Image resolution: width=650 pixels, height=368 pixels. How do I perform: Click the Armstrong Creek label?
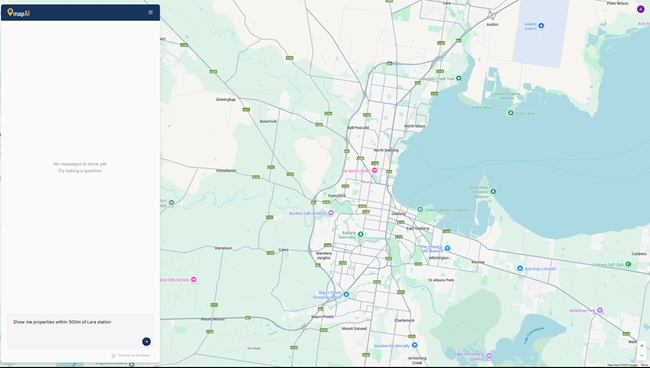pyautogui.click(x=417, y=361)
